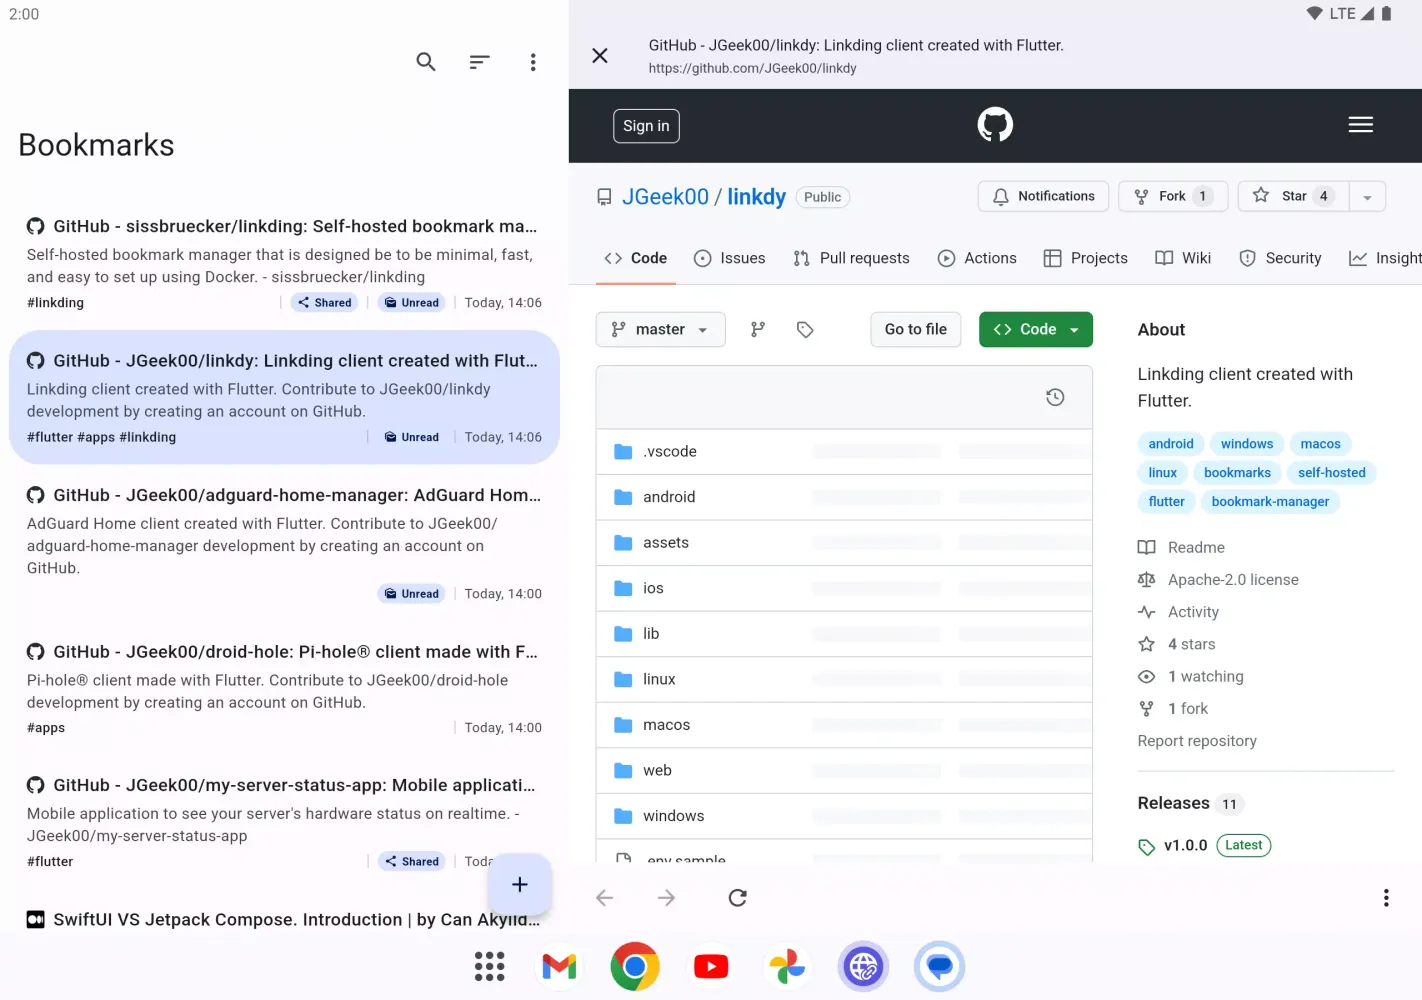Close the in-app browser with X
1422x1000 pixels.
click(x=600, y=56)
